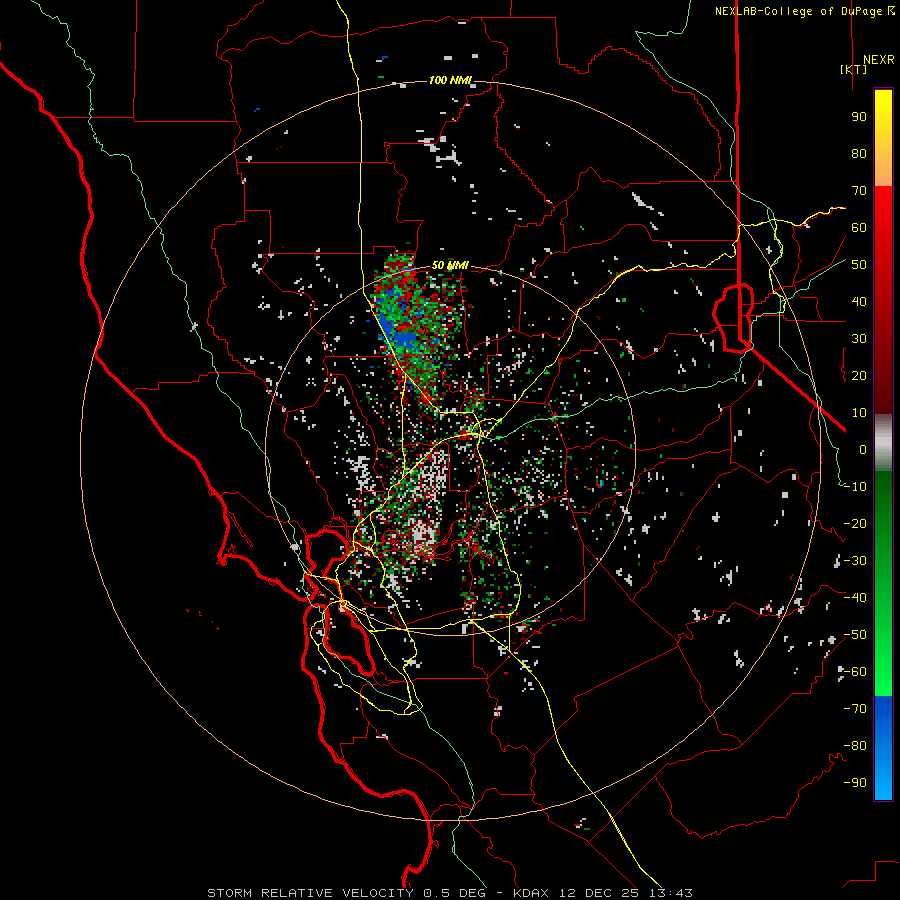Click the 40 value on the velocity scale
The height and width of the screenshot is (900, 900).
click(859, 302)
